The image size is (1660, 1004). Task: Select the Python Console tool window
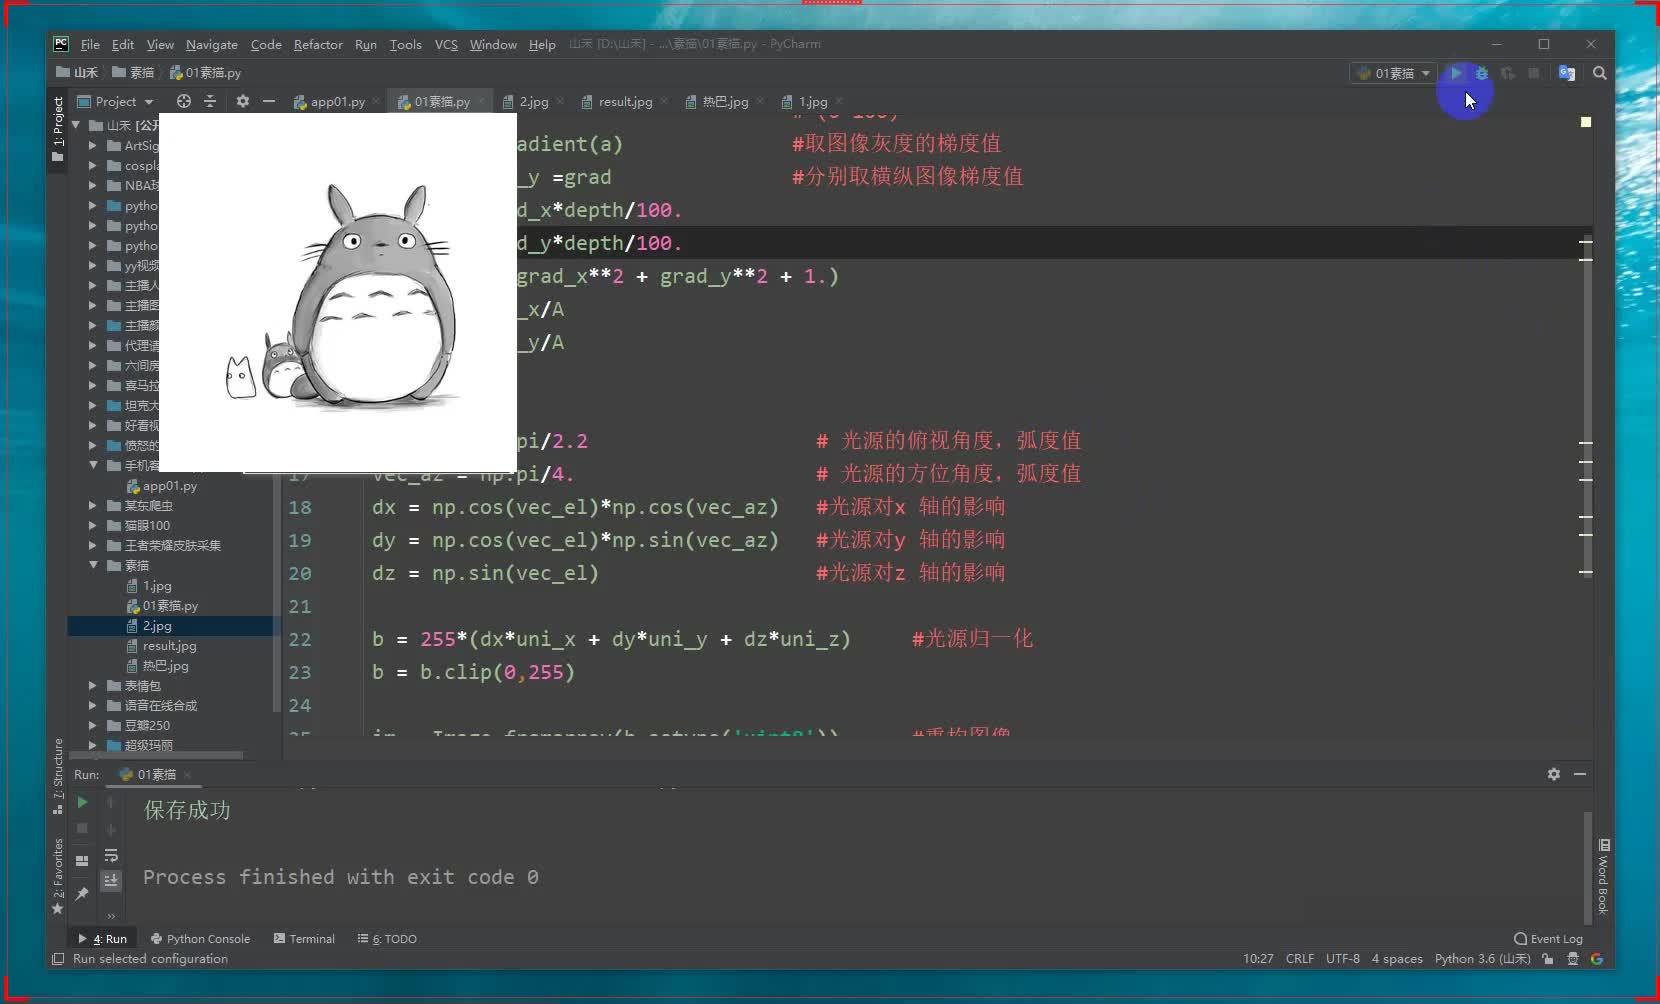pos(200,938)
